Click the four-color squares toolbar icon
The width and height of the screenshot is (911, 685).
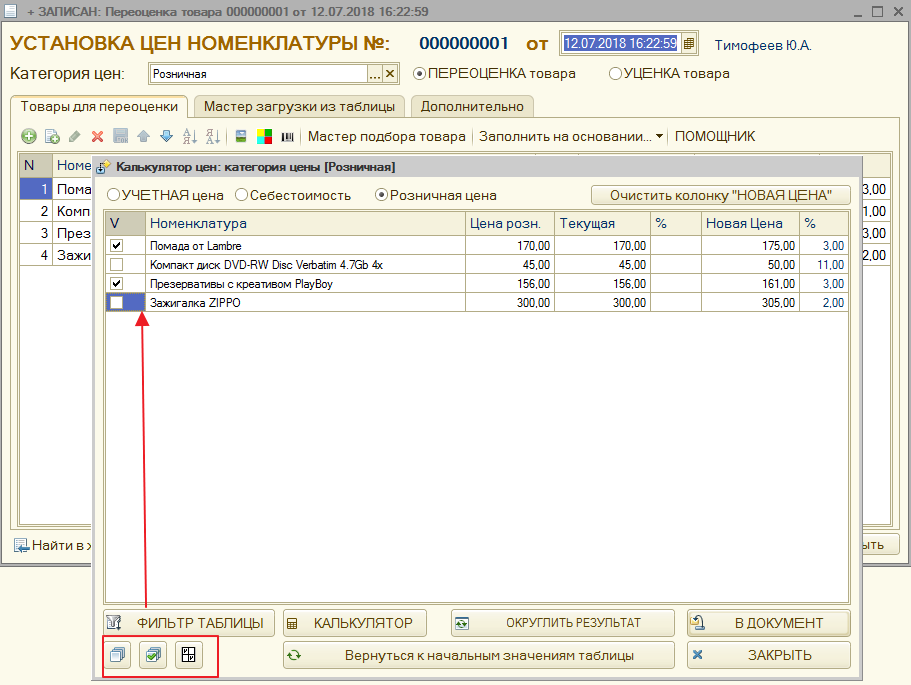[x=264, y=137]
